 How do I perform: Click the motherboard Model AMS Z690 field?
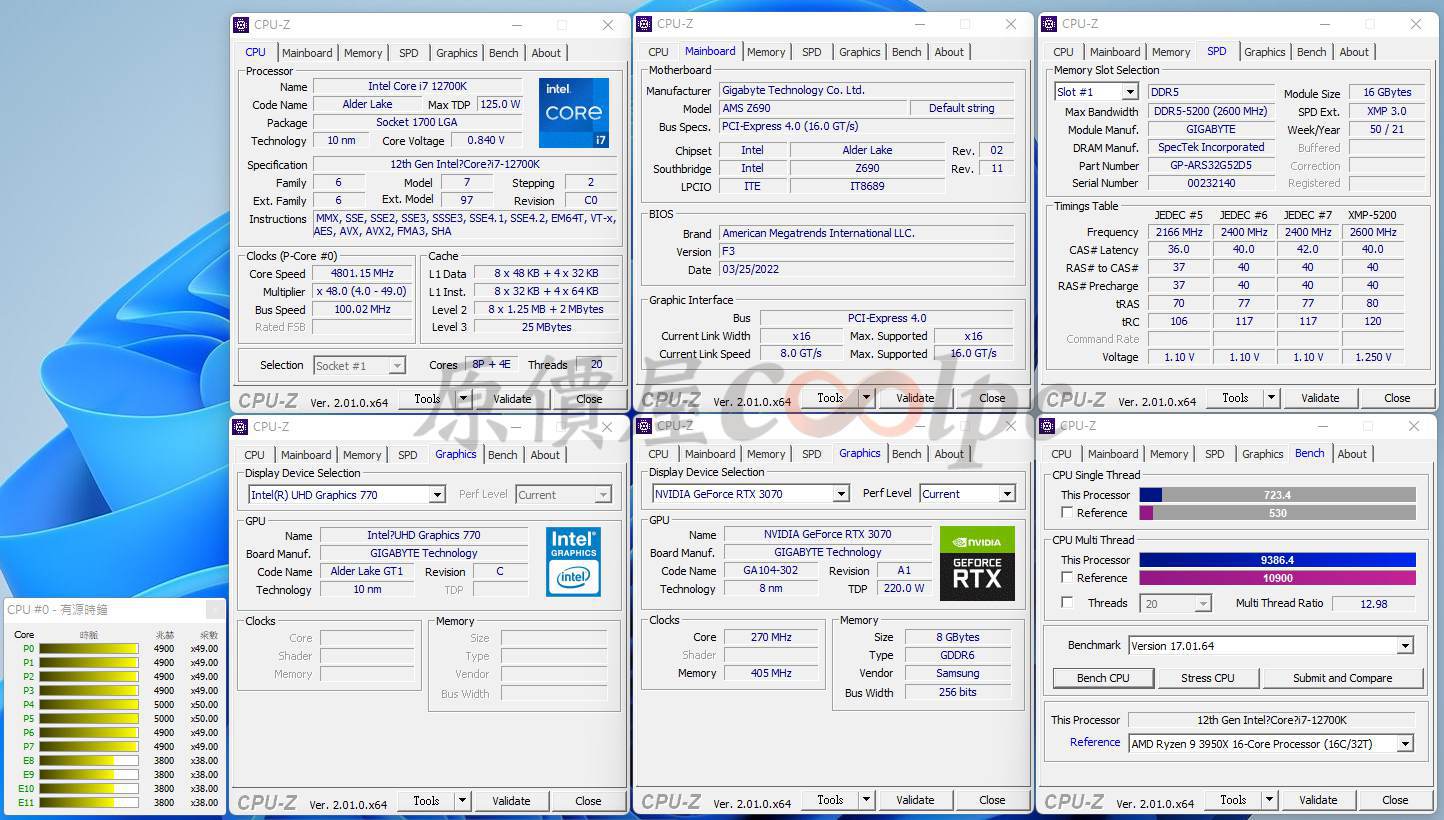click(813, 108)
